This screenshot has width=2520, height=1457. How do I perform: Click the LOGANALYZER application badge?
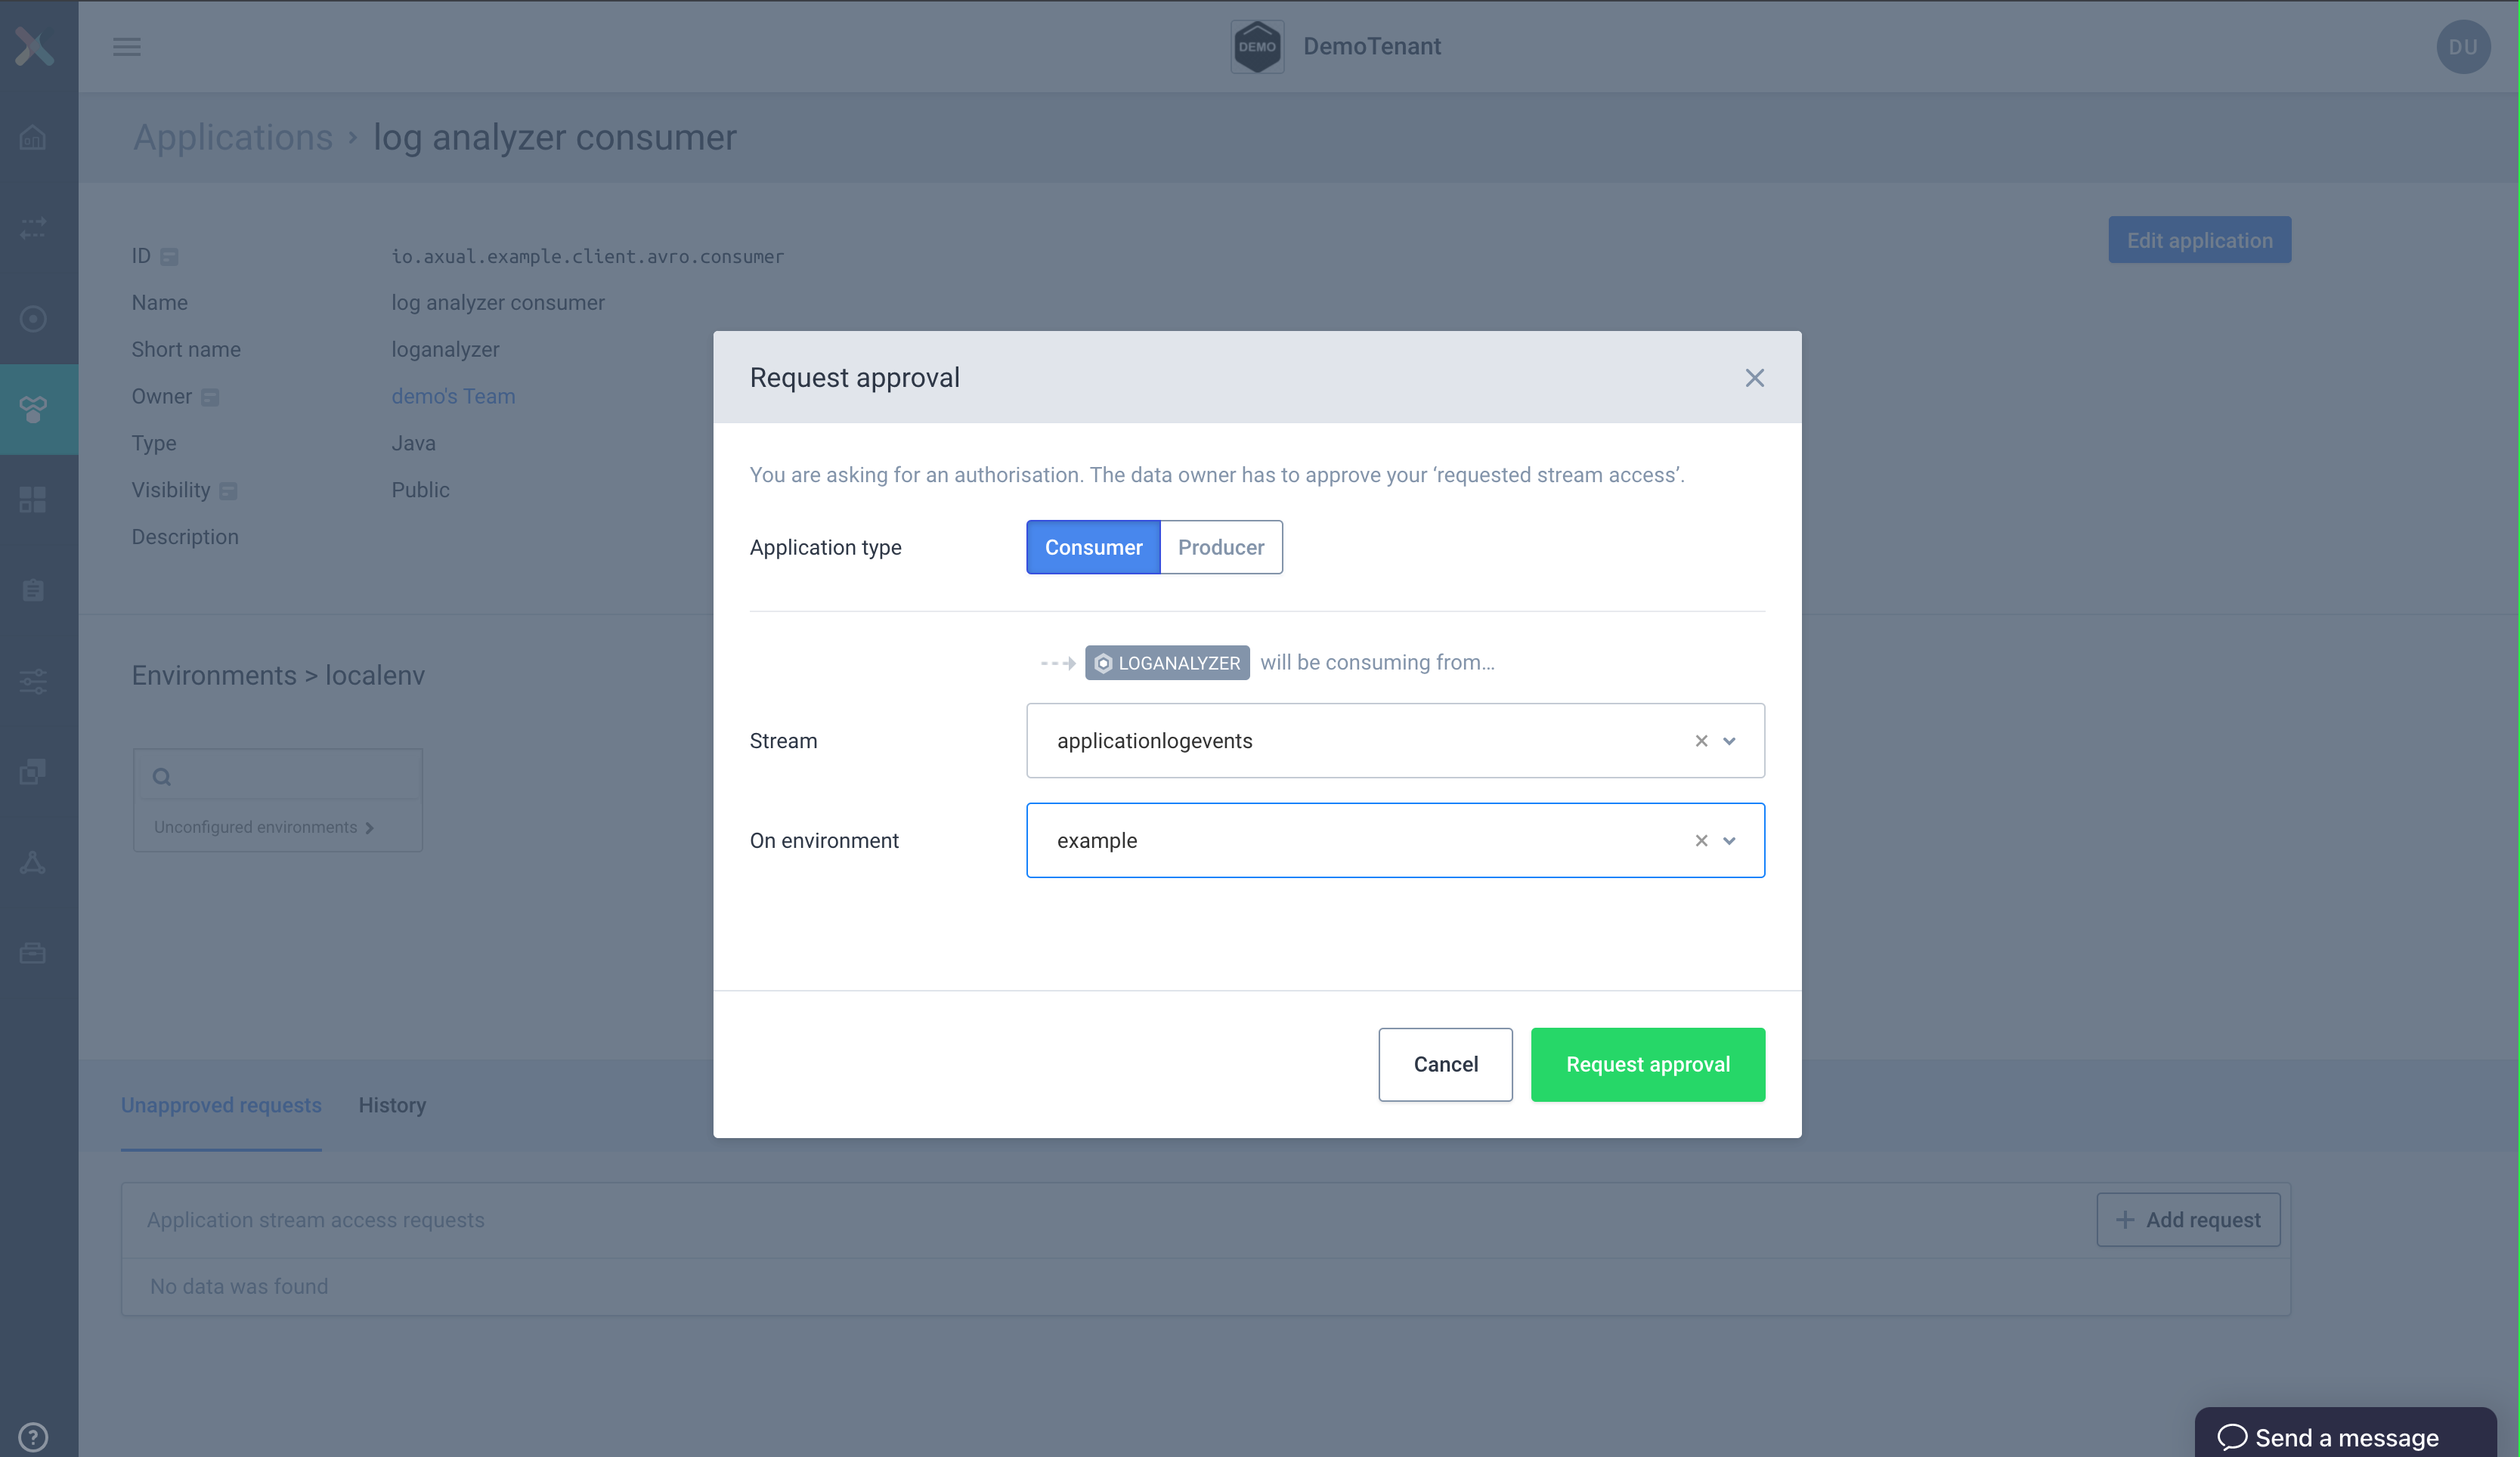point(1167,663)
